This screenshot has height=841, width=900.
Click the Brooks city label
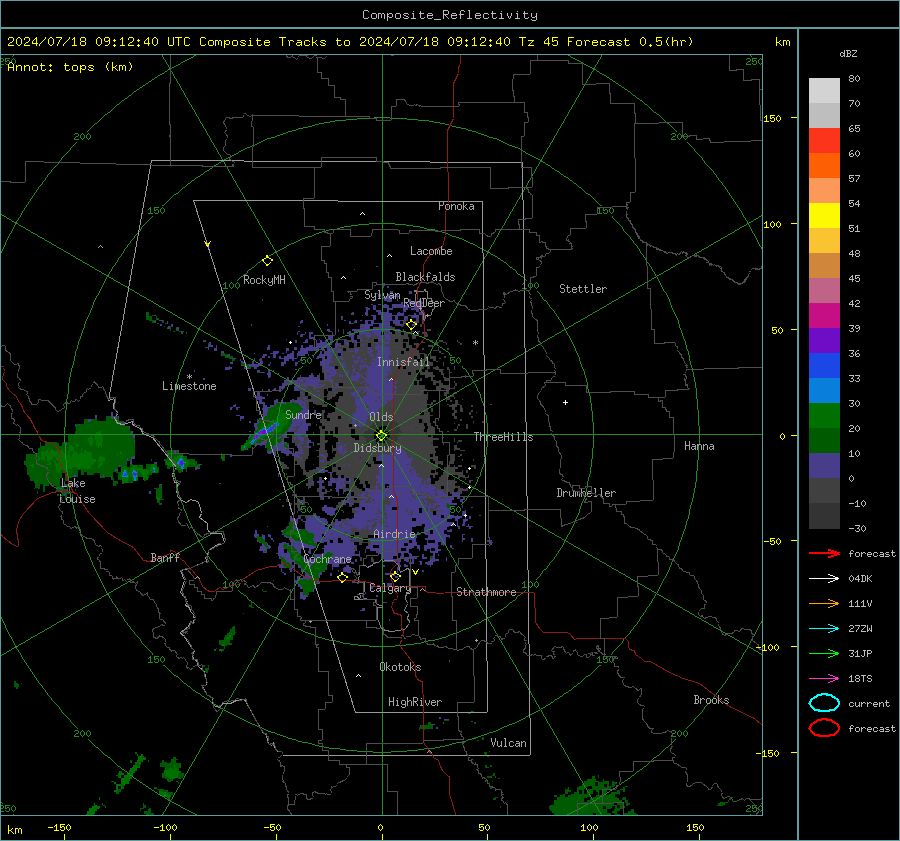[x=711, y=700]
